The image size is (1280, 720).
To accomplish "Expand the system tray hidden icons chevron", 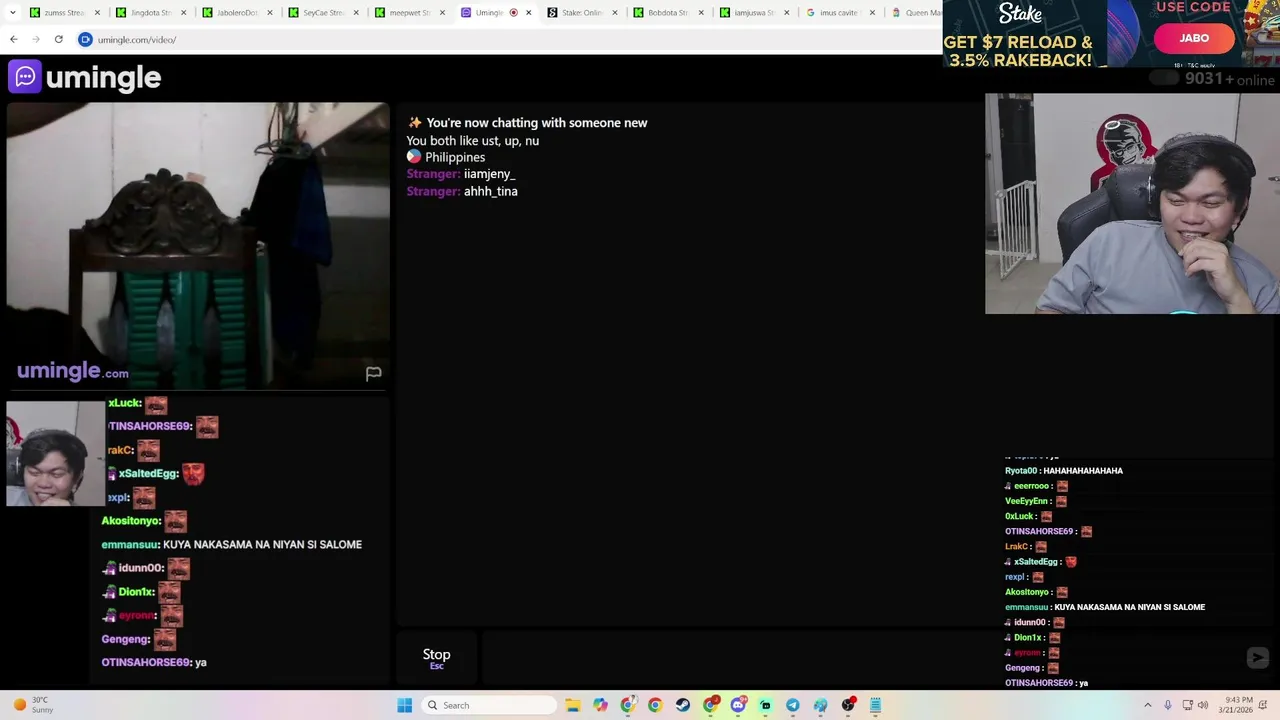I will click(x=1147, y=705).
